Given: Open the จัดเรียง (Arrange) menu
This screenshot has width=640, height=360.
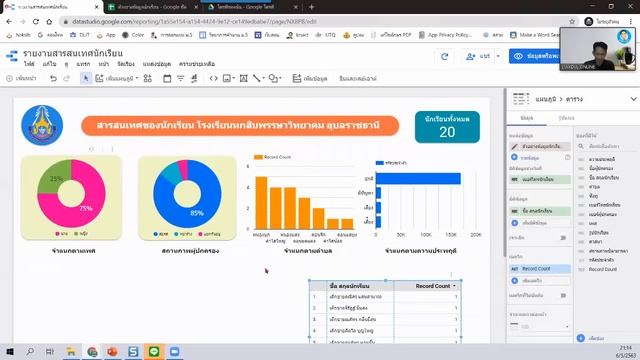Looking at the screenshot, I should click(126, 64).
